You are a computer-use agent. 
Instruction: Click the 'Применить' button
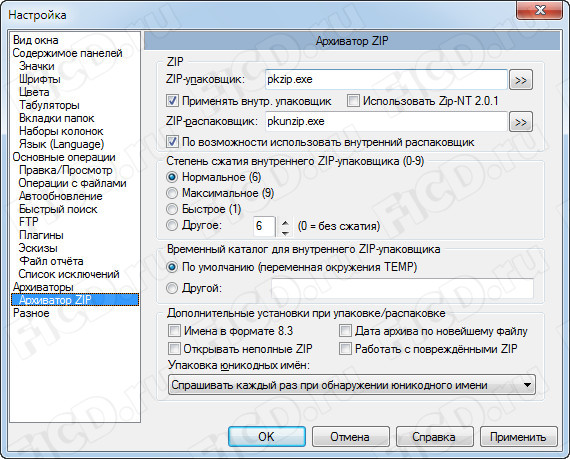(x=518, y=436)
